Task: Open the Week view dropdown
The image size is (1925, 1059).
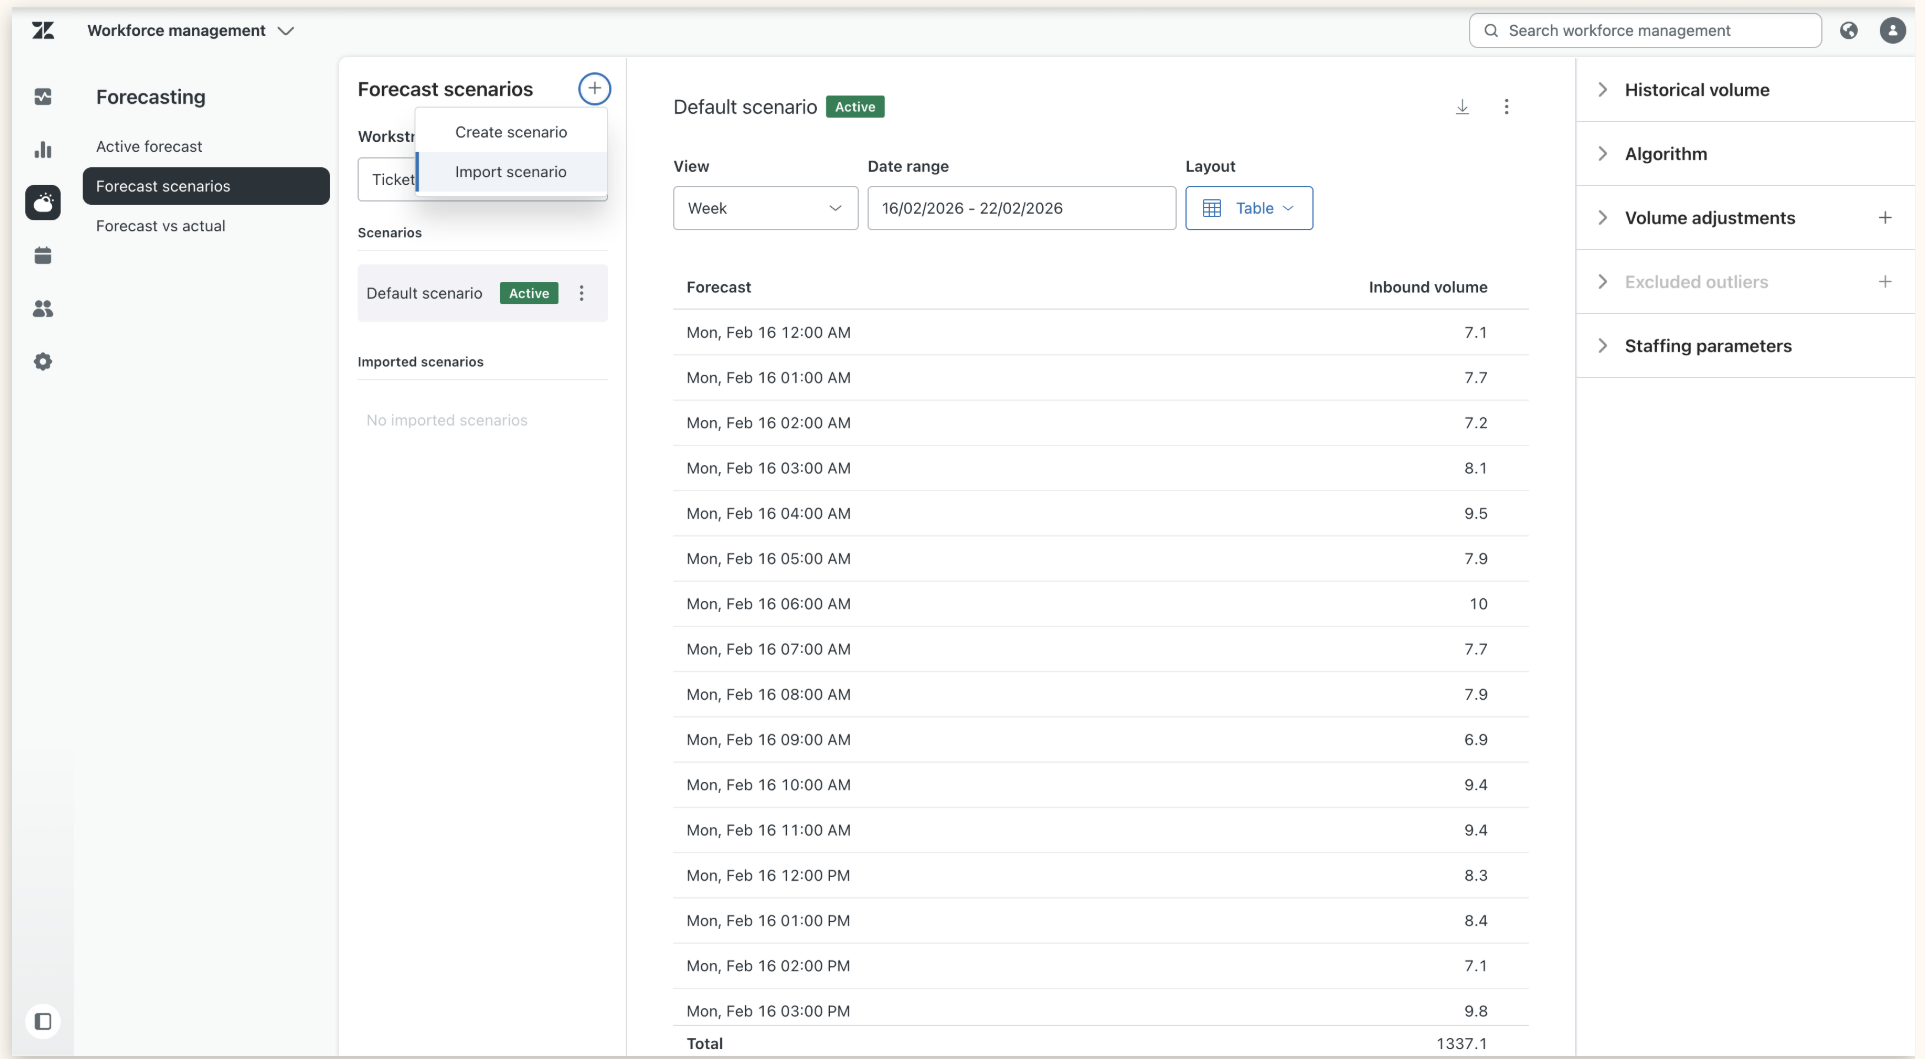Action: pos(765,208)
